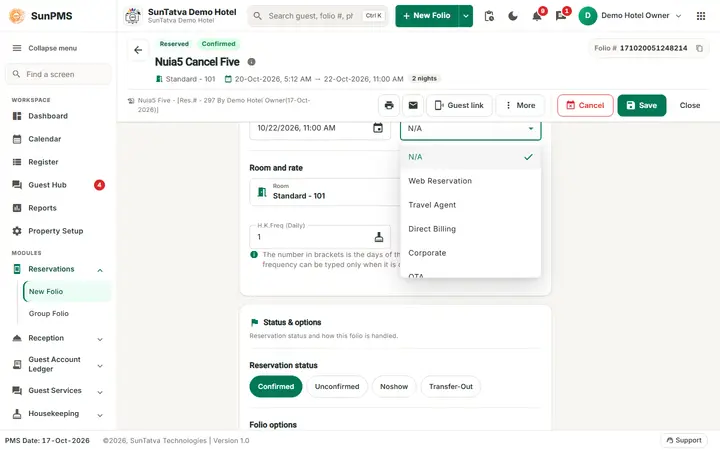720x450 pixels.
Task: Expand Guest Account Ledger module
Action: [100, 366]
